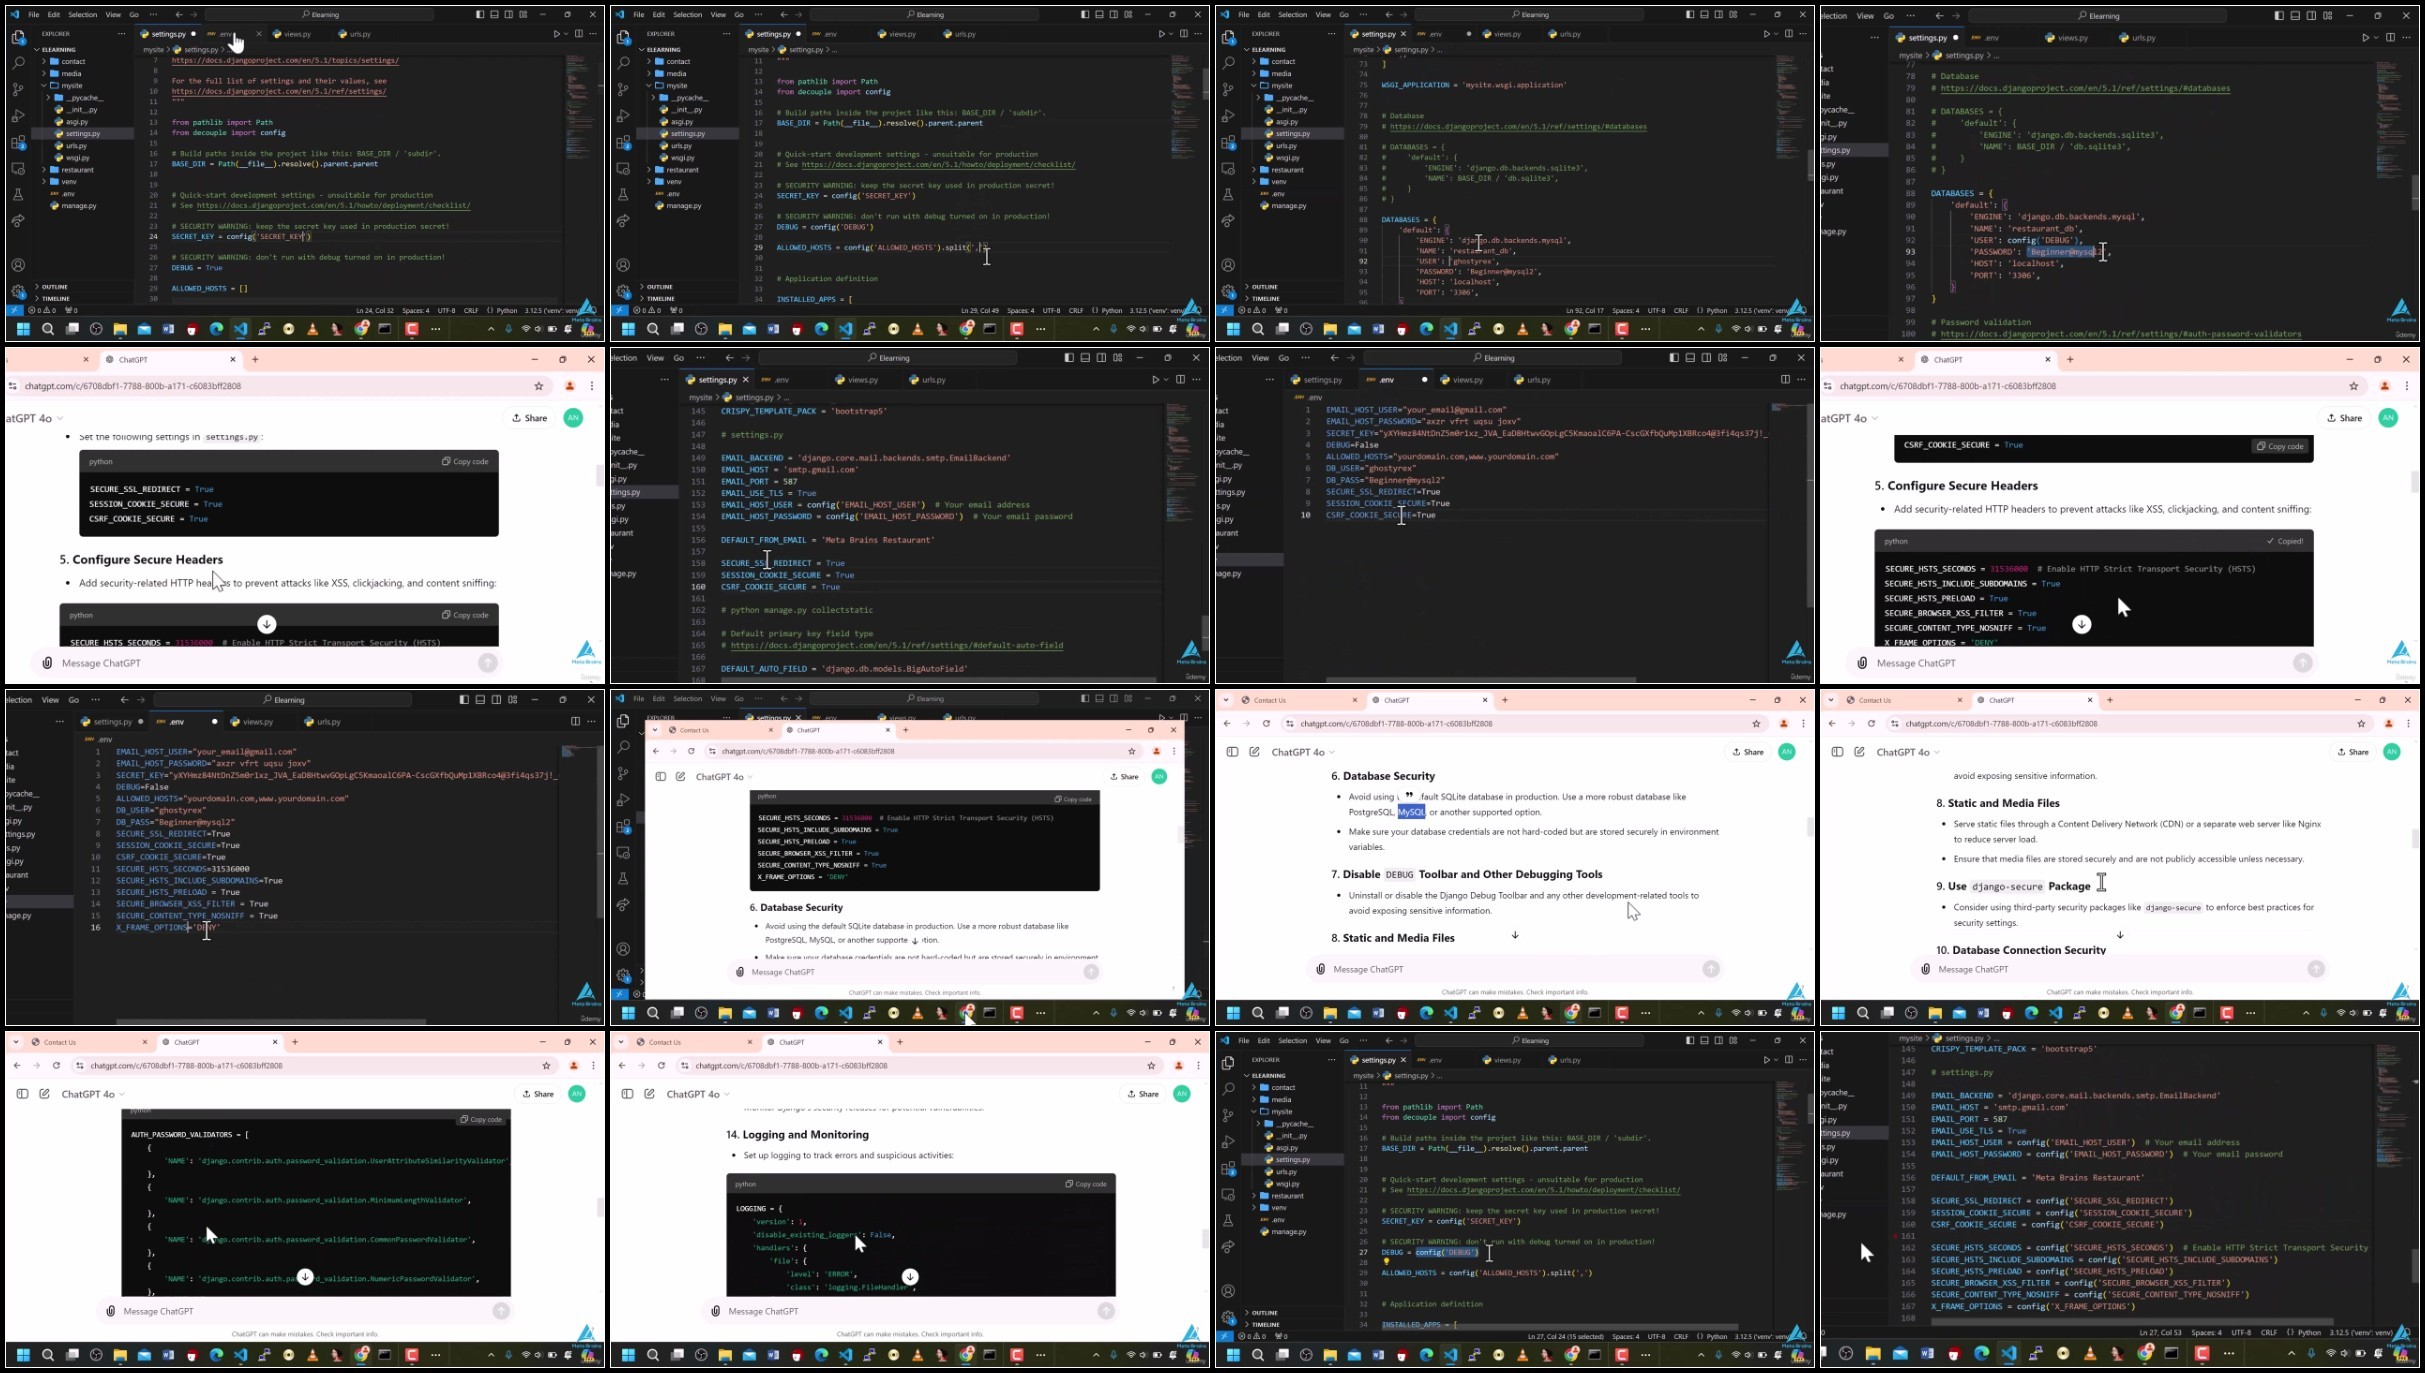Image resolution: width=2425 pixels, height=1373 pixels.
Task: Click the lightbulb under DEBUG = config('DEBUG')
Action: tap(1386, 1262)
